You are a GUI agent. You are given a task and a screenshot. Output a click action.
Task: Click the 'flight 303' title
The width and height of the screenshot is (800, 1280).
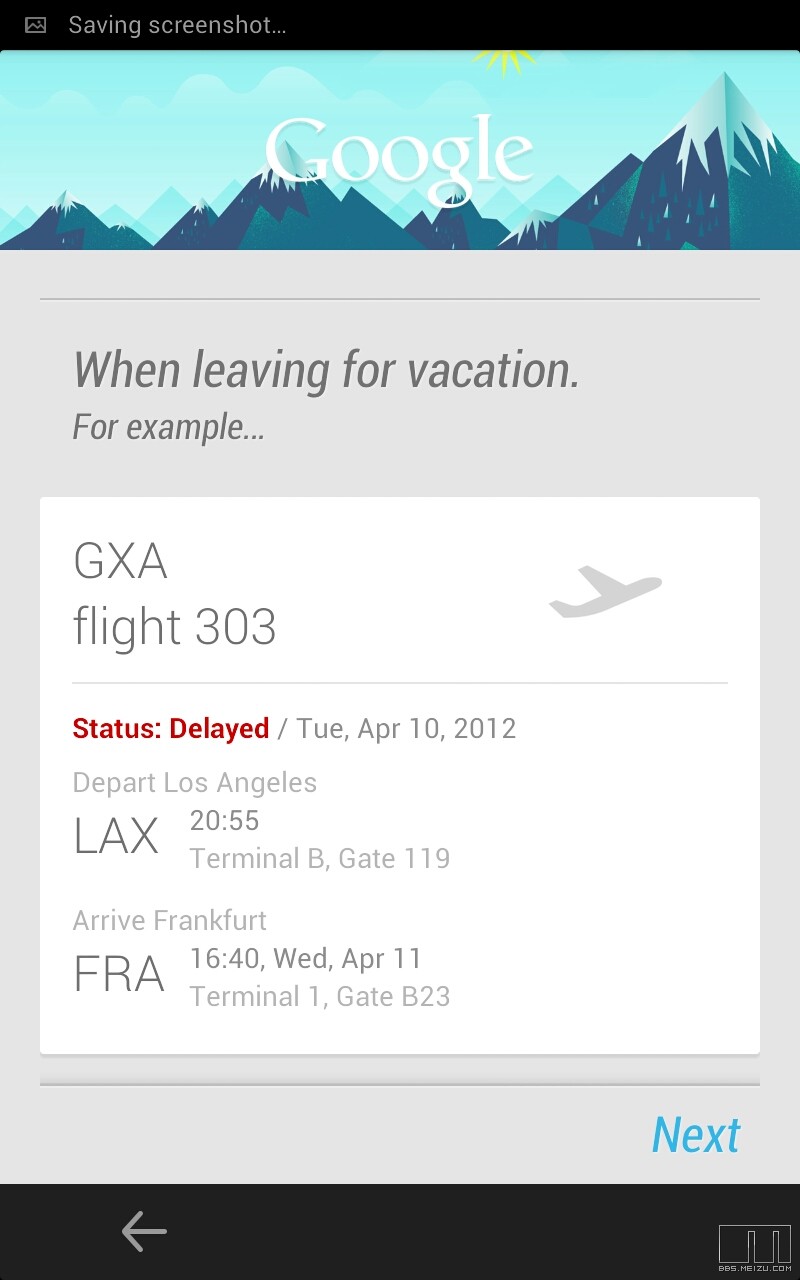175,627
